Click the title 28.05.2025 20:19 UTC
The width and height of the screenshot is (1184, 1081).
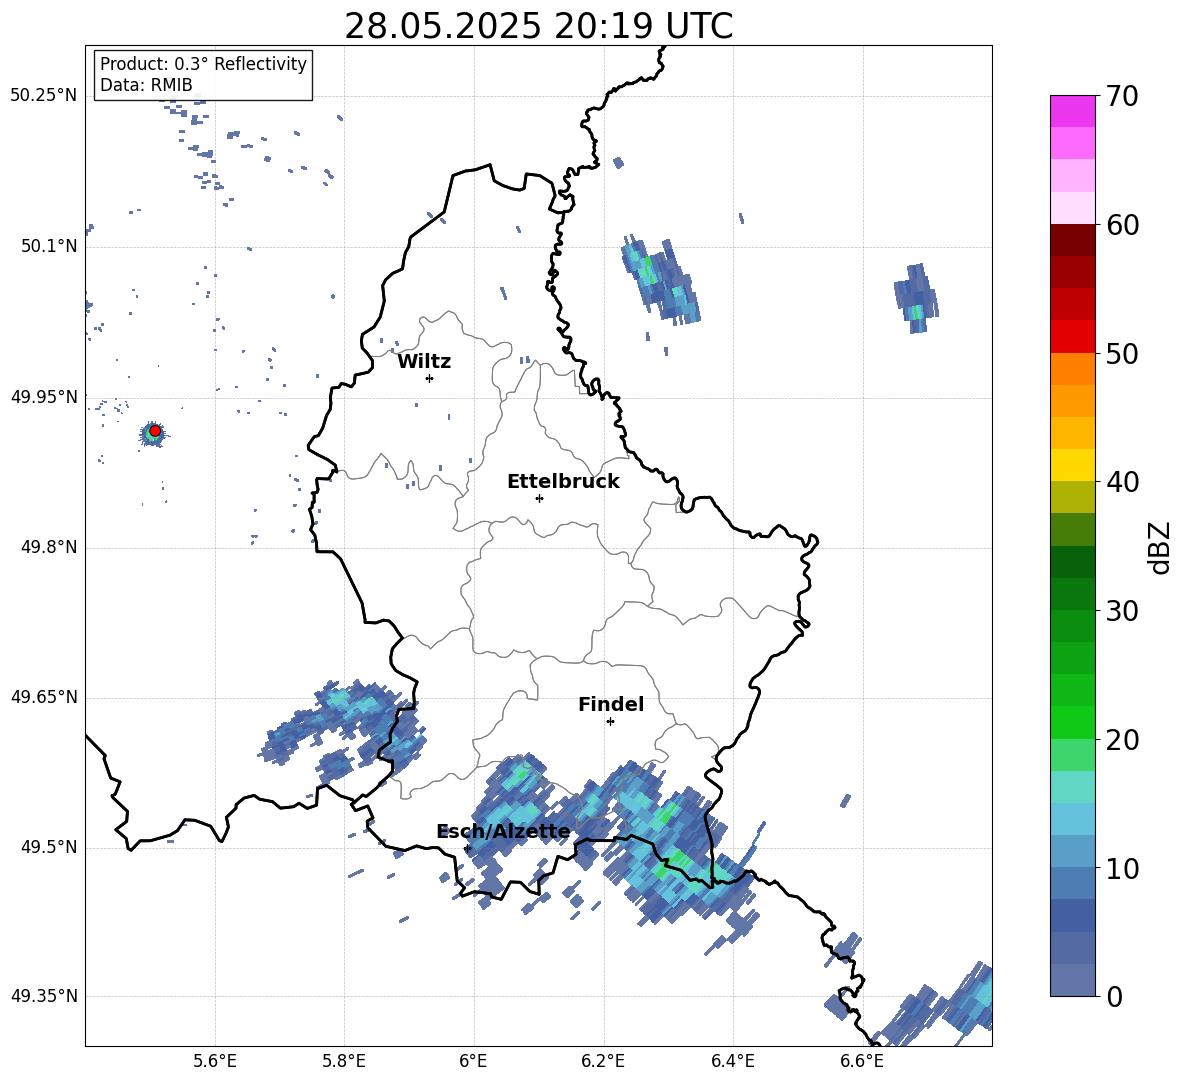pos(538,26)
